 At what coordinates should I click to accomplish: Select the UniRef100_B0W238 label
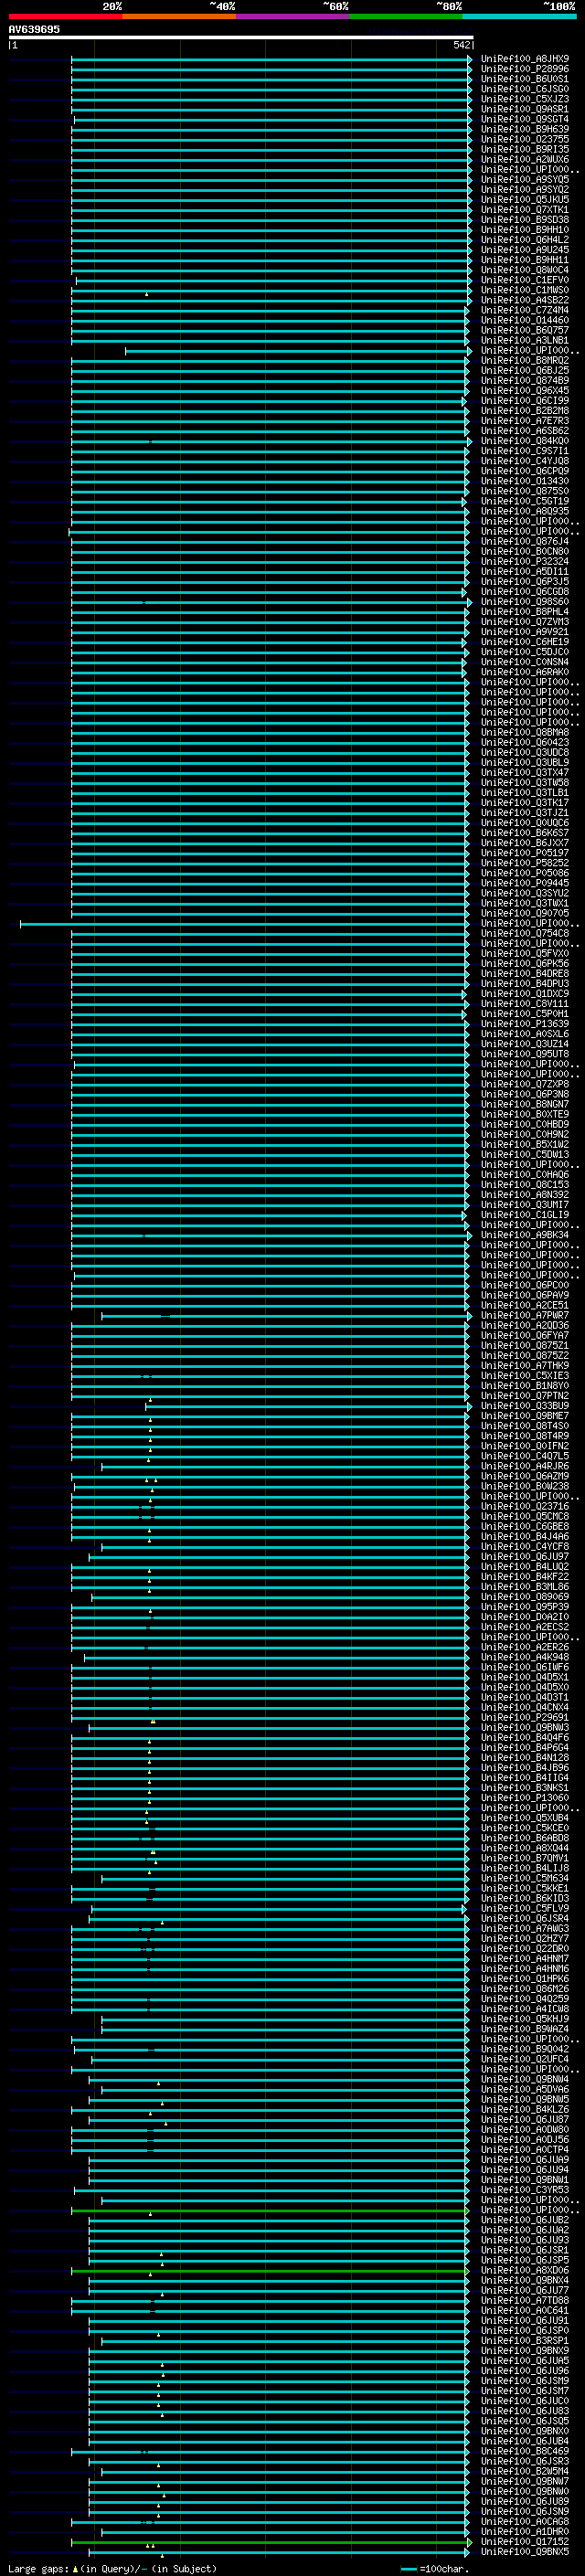[524, 1486]
